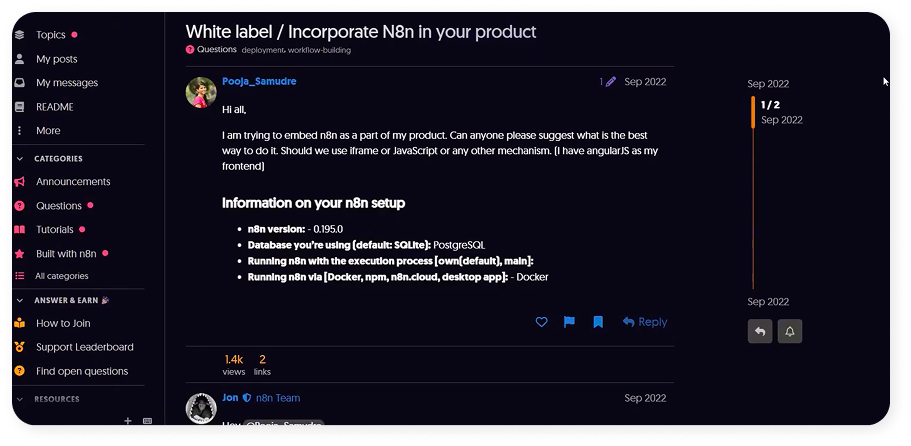Click the deployment tag
This screenshot has height=446, width=911.
pyautogui.click(x=263, y=50)
